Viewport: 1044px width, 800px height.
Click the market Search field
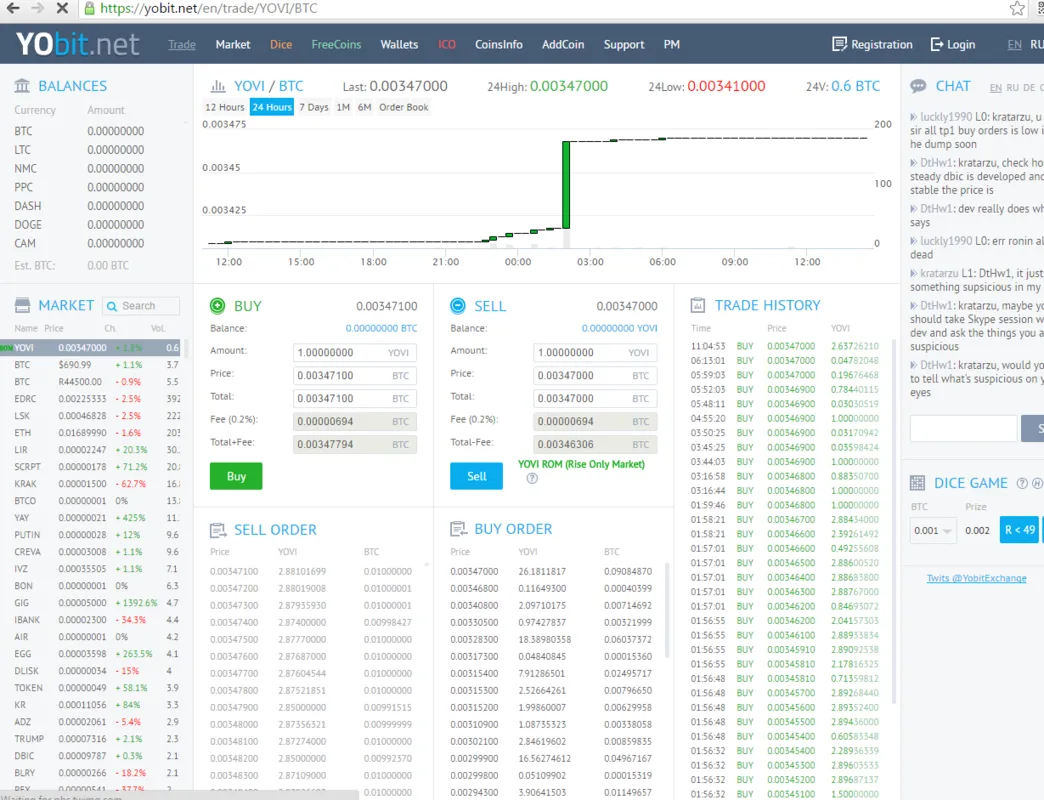coord(141,306)
